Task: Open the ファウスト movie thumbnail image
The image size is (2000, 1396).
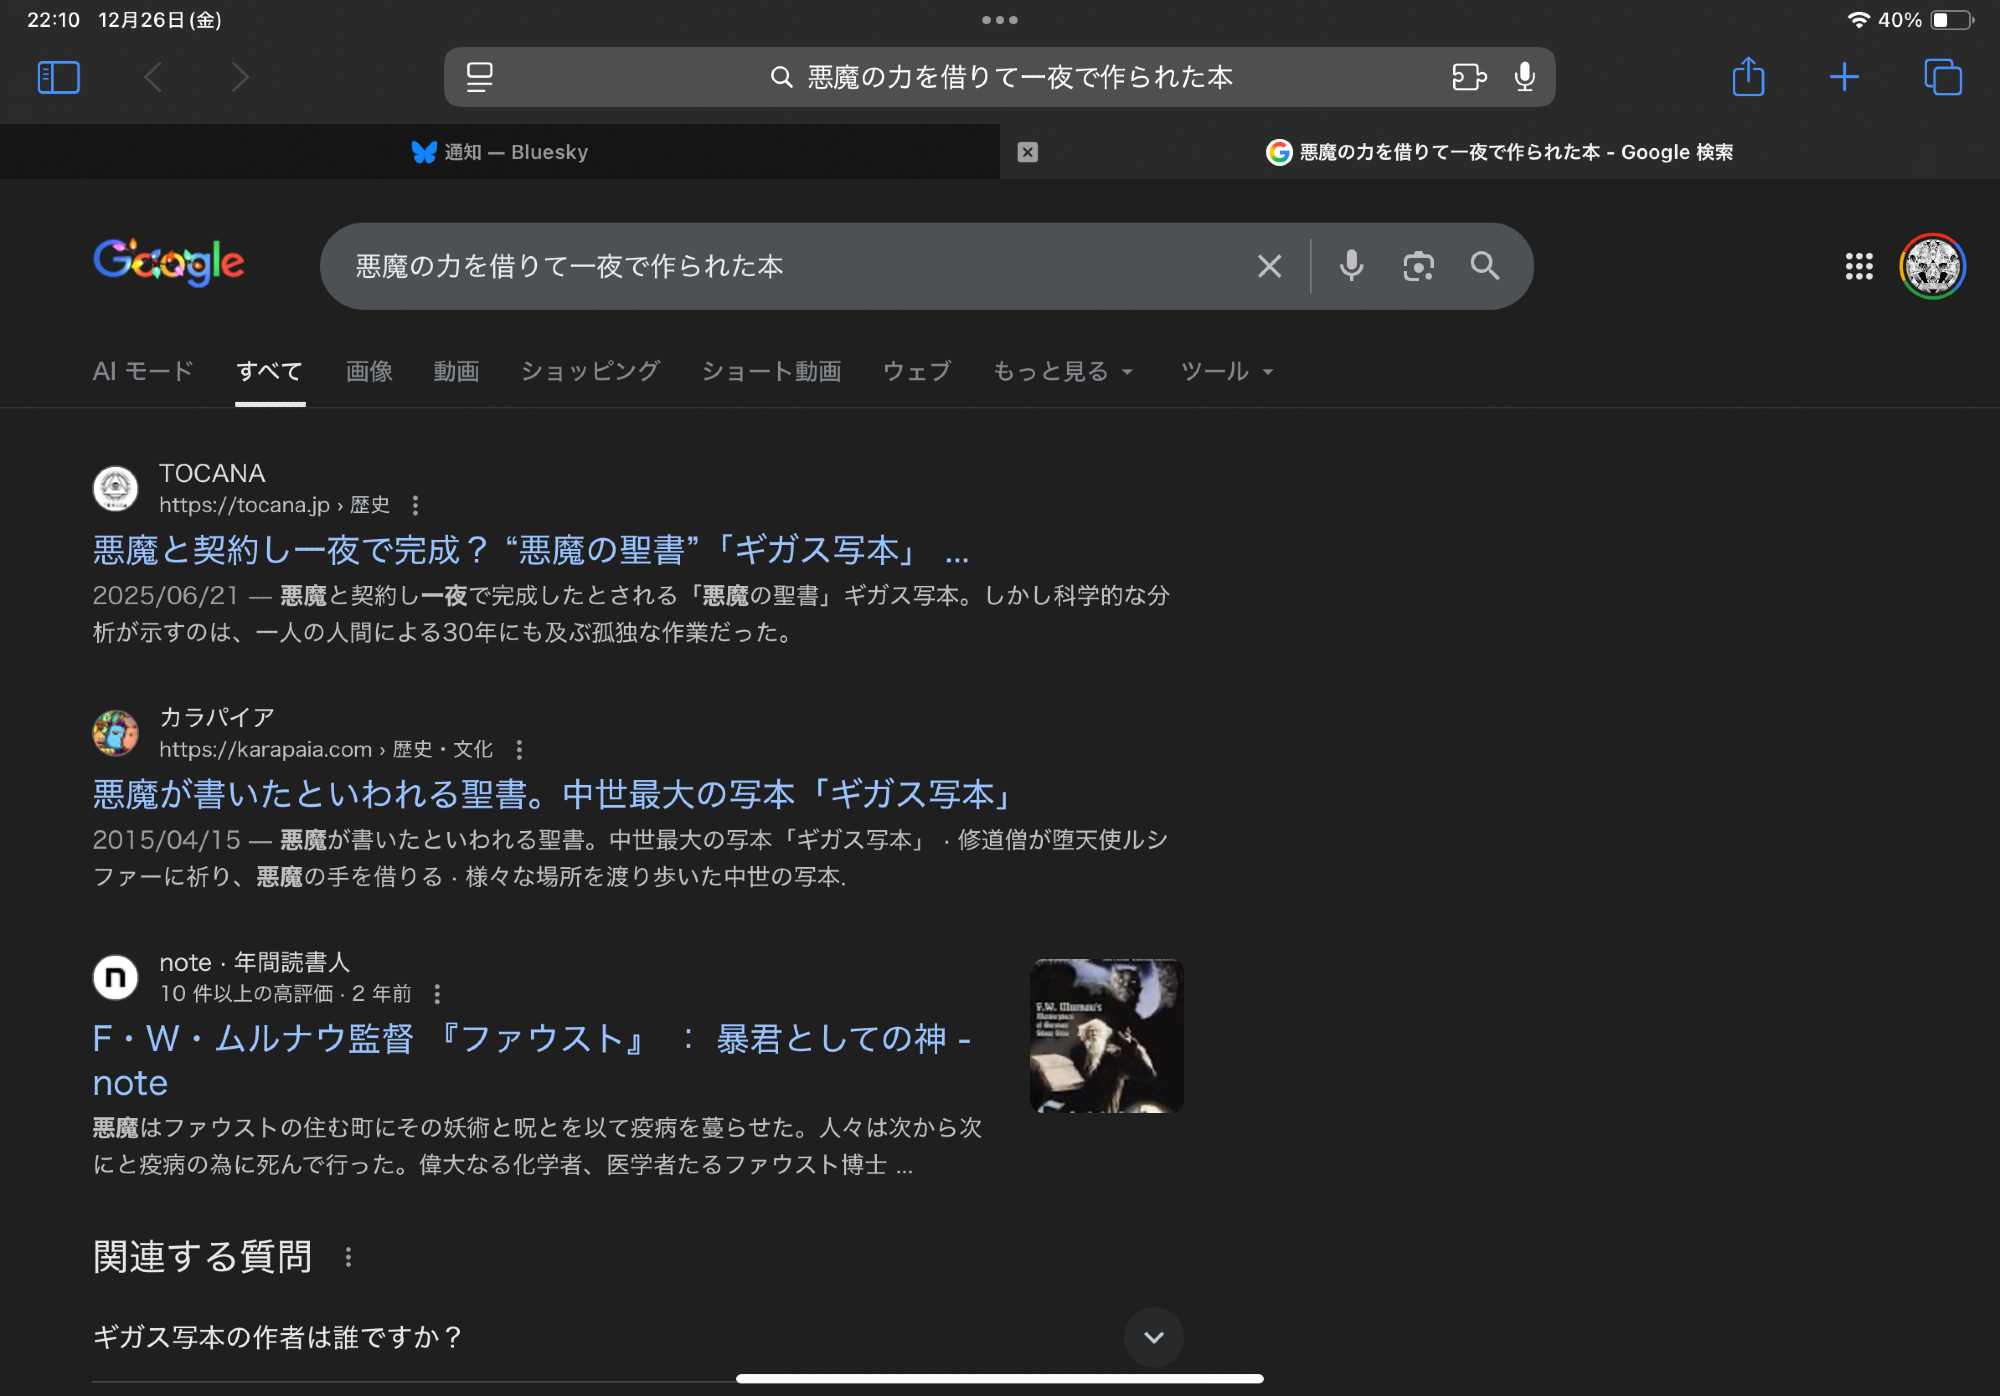Action: (1106, 1036)
